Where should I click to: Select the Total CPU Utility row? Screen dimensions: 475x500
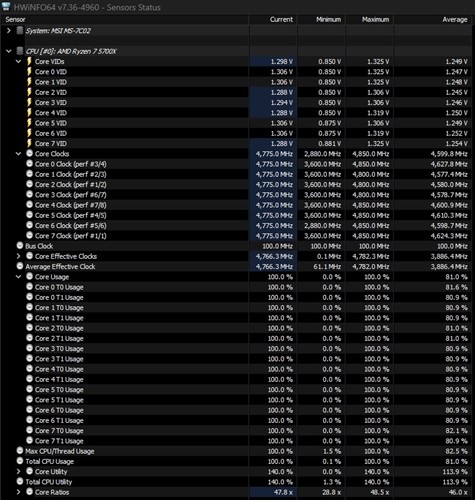237,482
